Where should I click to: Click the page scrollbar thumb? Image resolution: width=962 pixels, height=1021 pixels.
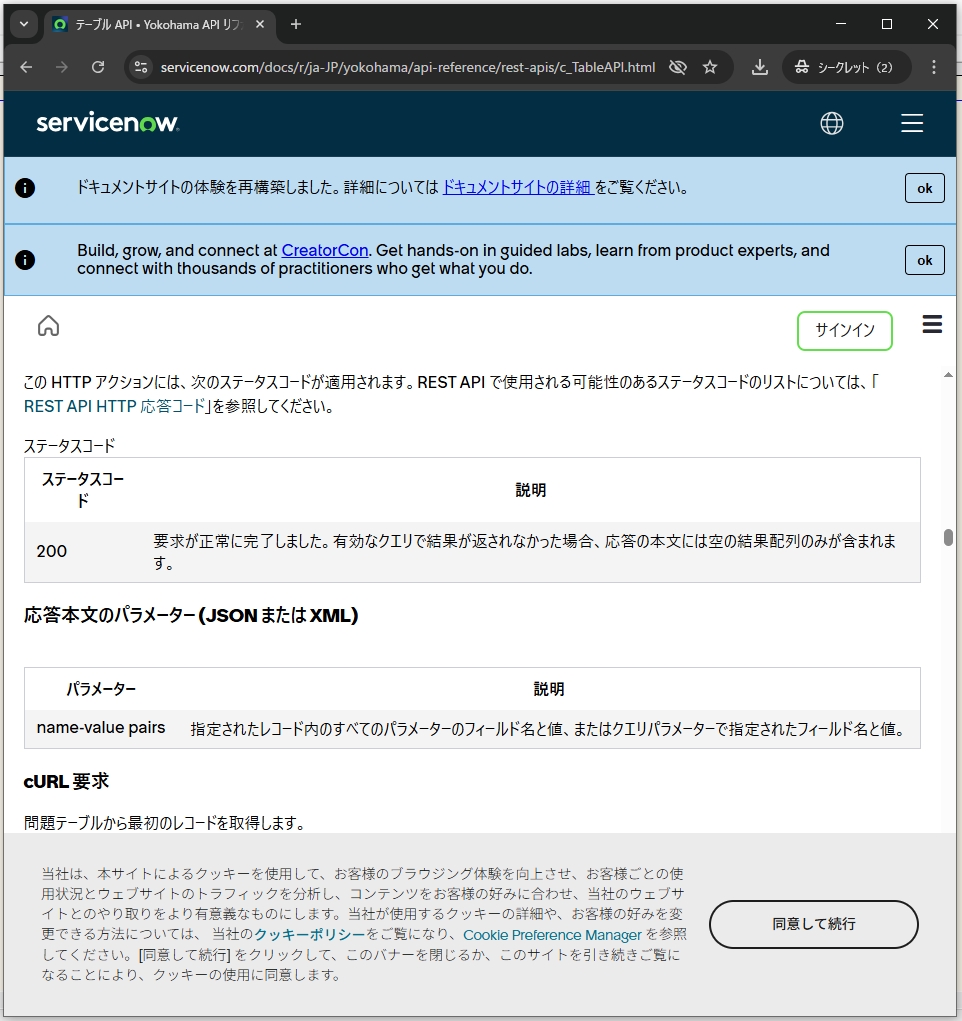point(948,538)
